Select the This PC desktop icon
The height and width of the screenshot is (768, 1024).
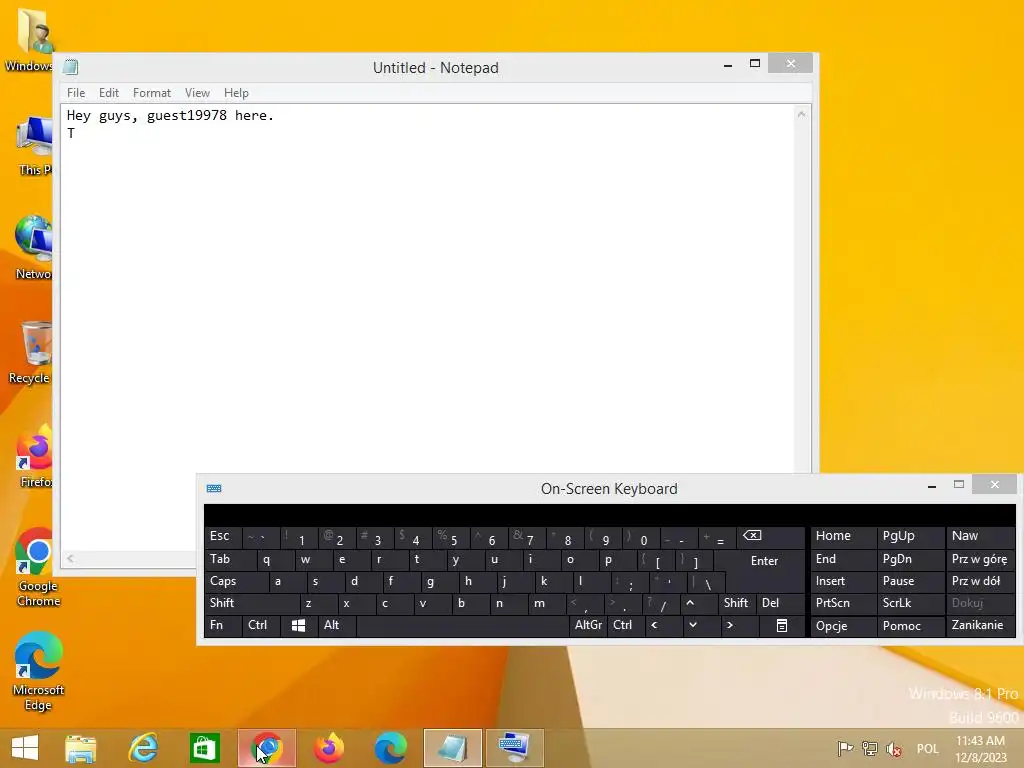34,145
